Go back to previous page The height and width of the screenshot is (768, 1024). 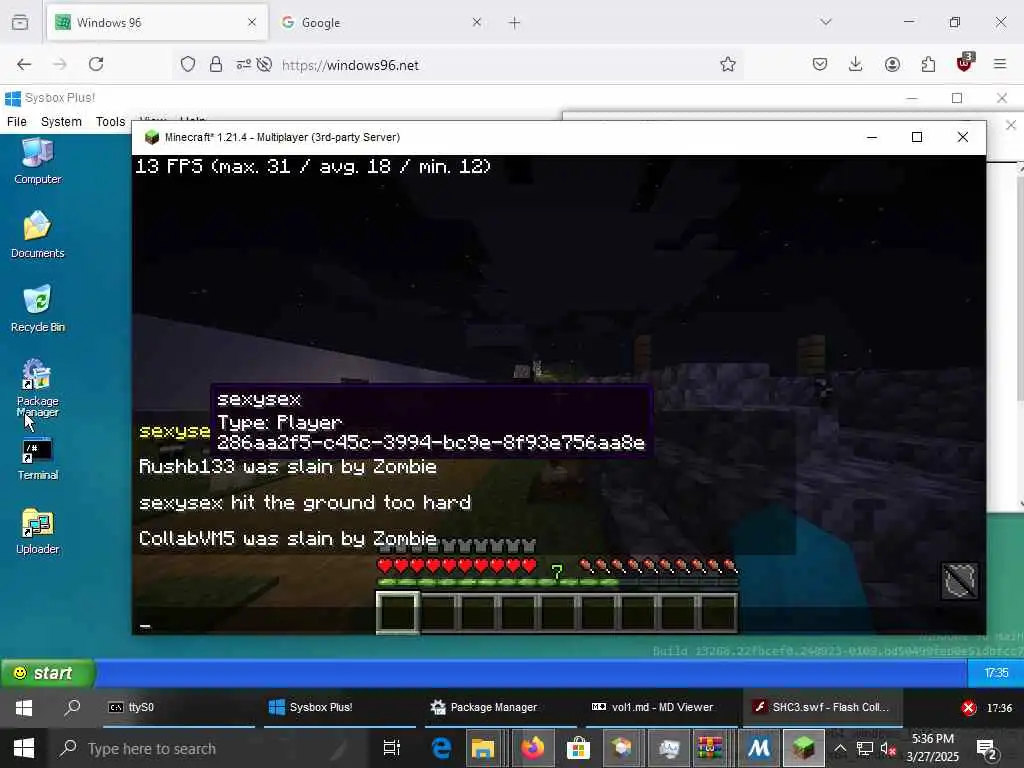[24, 64]
